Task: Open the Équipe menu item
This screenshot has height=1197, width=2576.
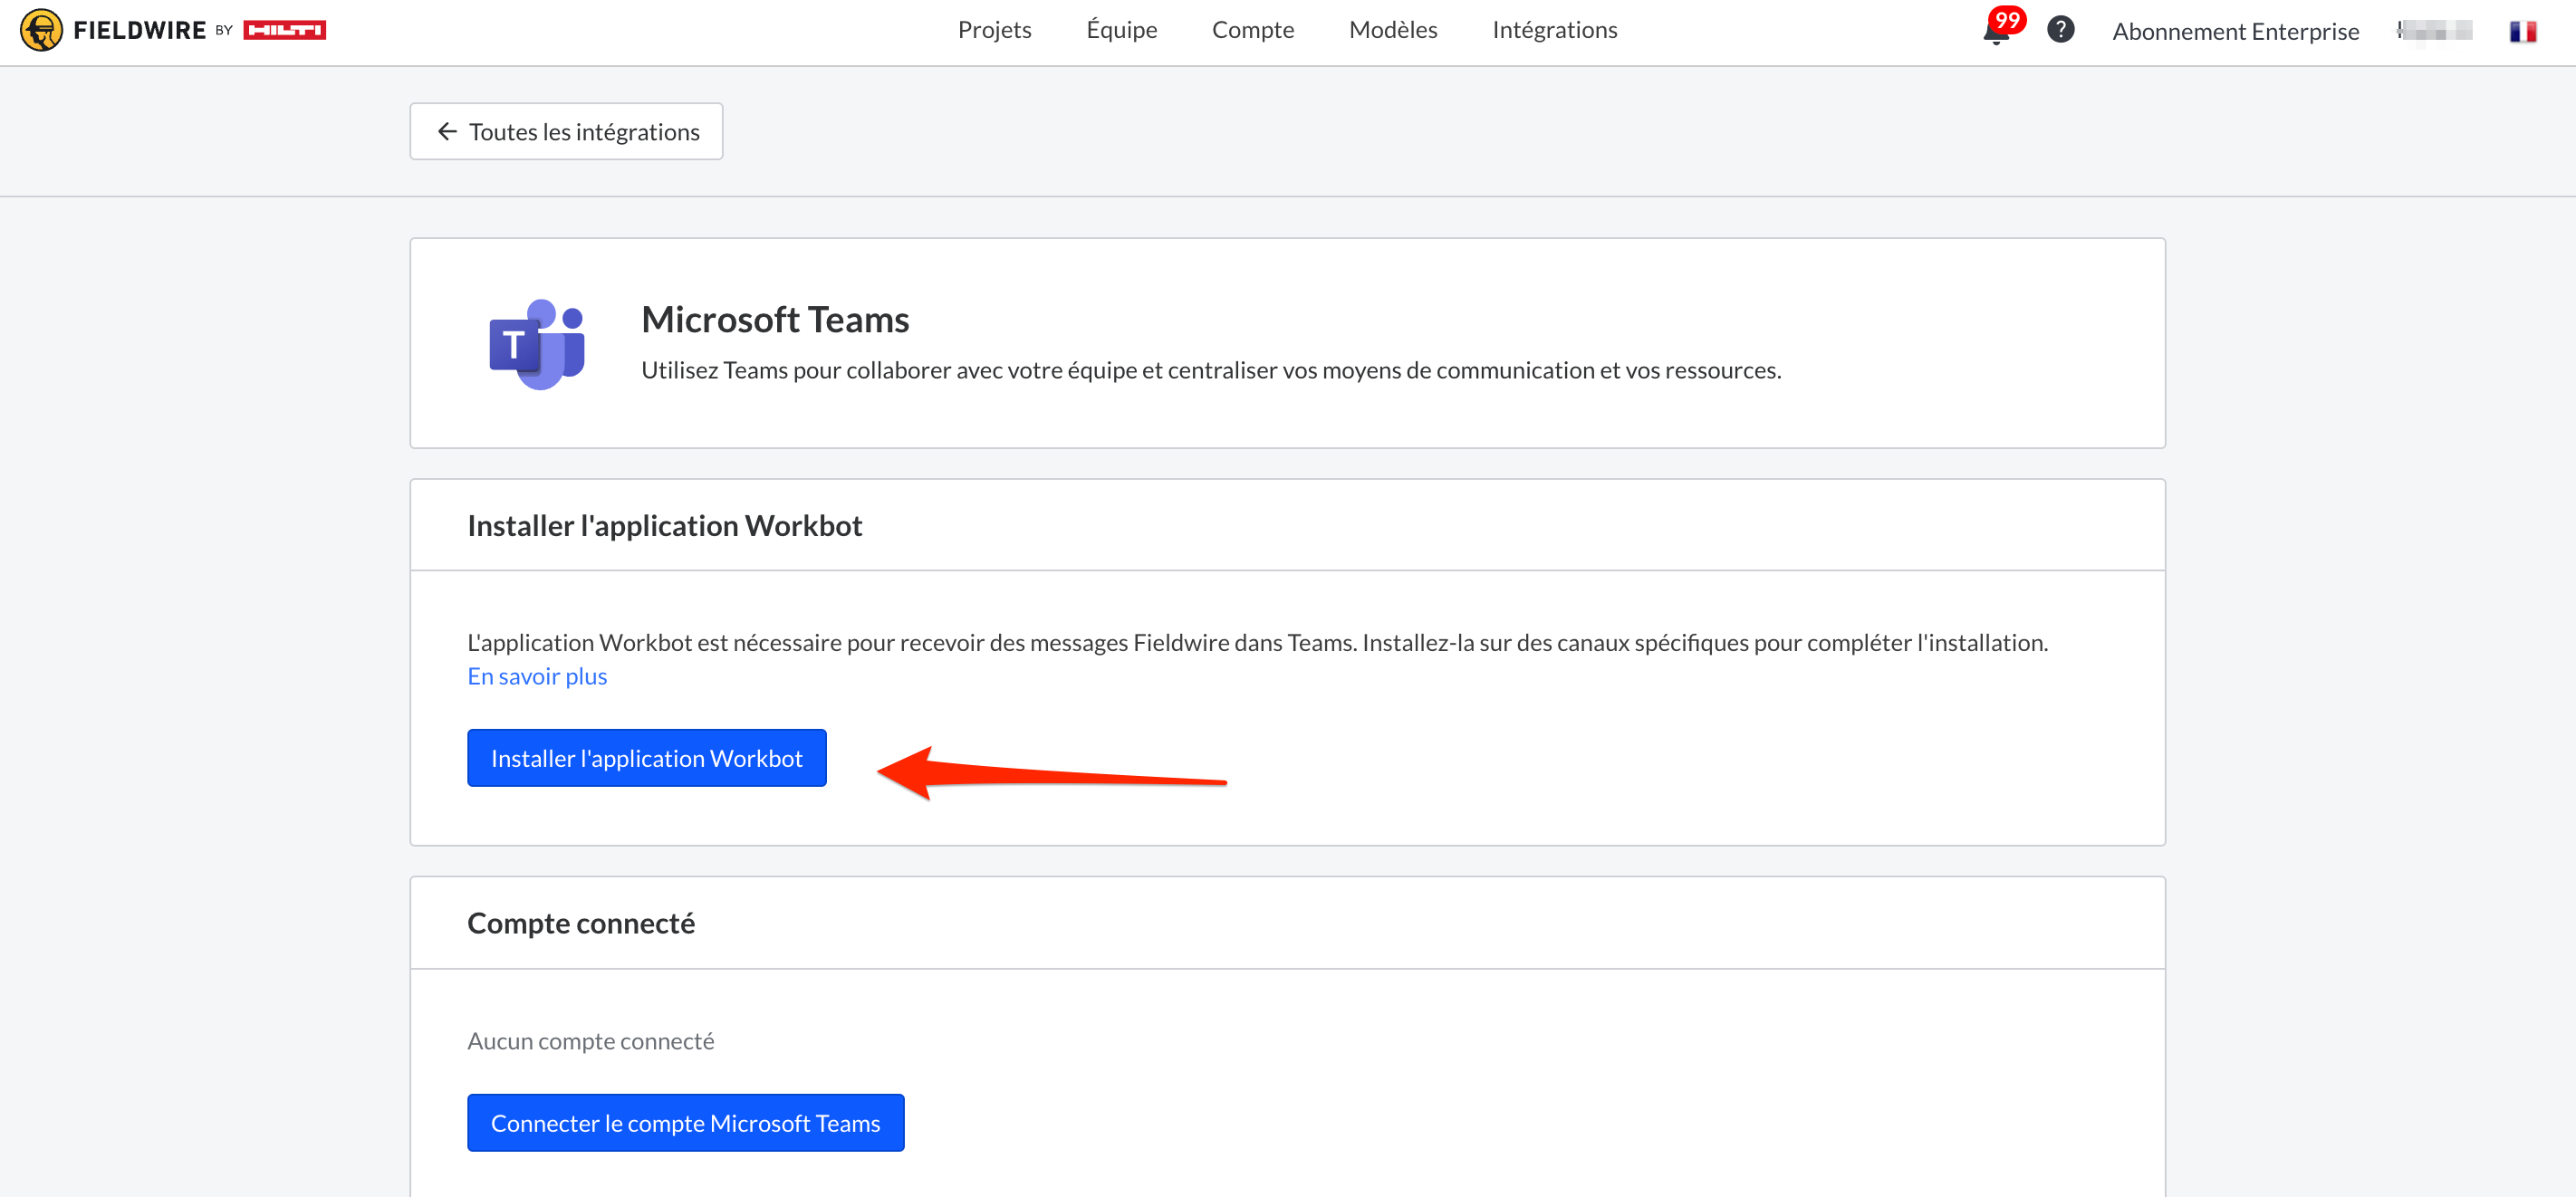Action: click(x=1121, y=30)
